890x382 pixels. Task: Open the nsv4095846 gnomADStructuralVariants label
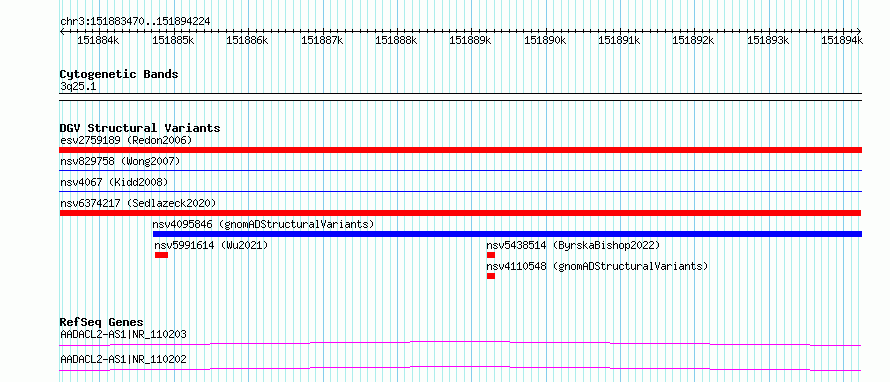tap(263, 225)
